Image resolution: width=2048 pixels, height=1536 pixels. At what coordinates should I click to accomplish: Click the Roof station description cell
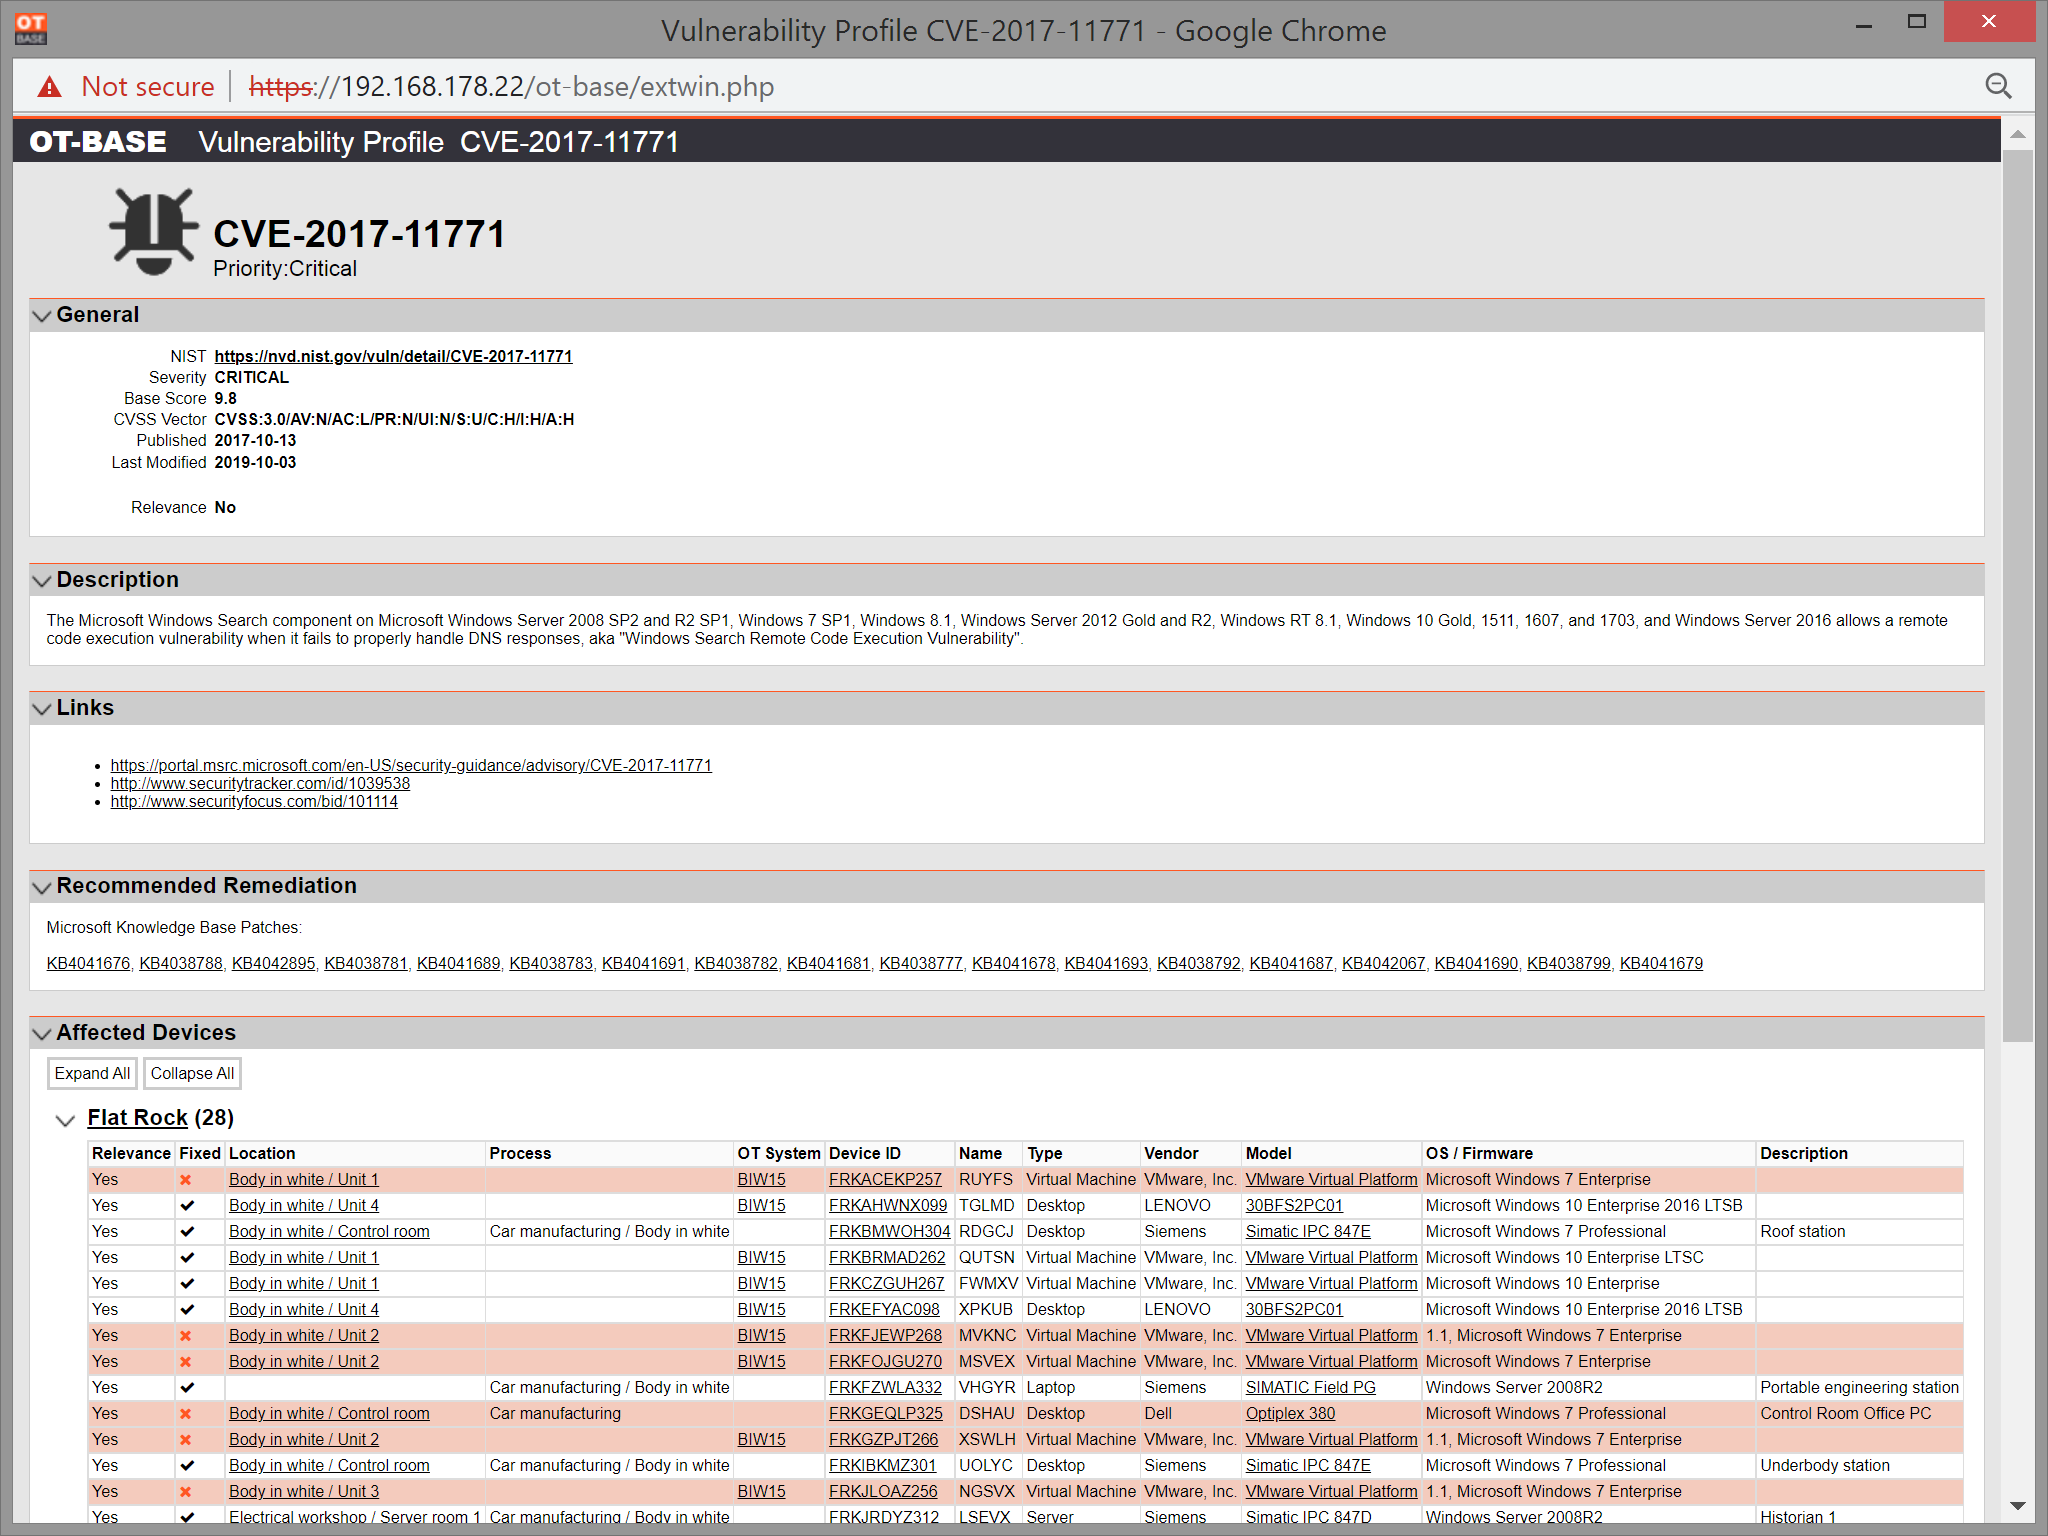click(x=1859, y=1232)
